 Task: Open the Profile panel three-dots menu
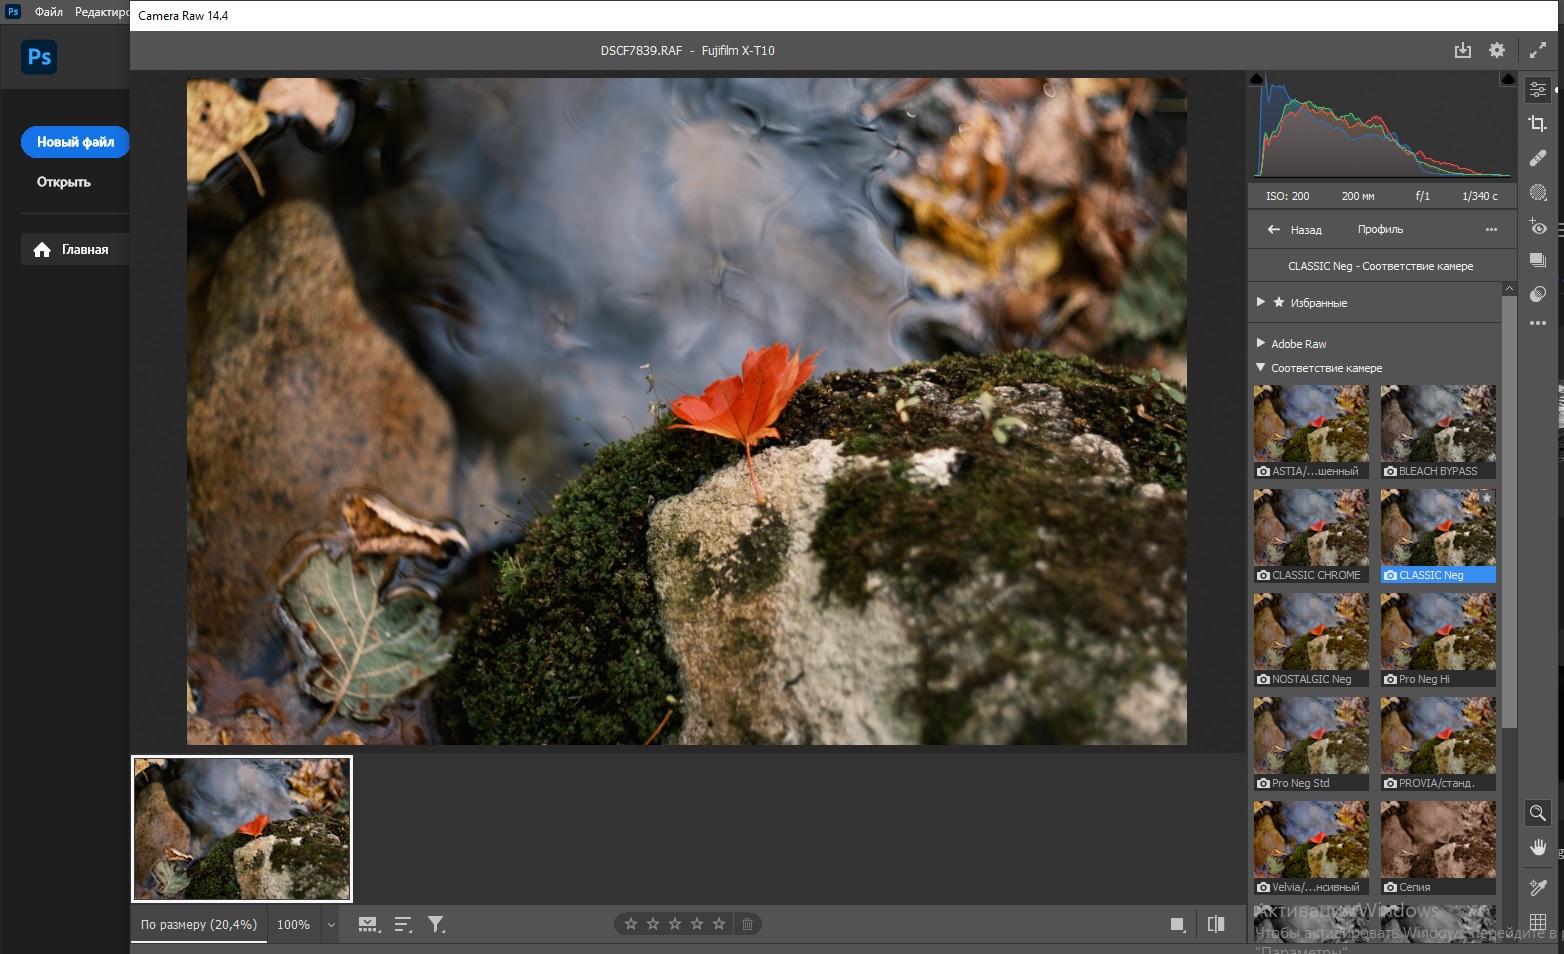[1491, 230]
